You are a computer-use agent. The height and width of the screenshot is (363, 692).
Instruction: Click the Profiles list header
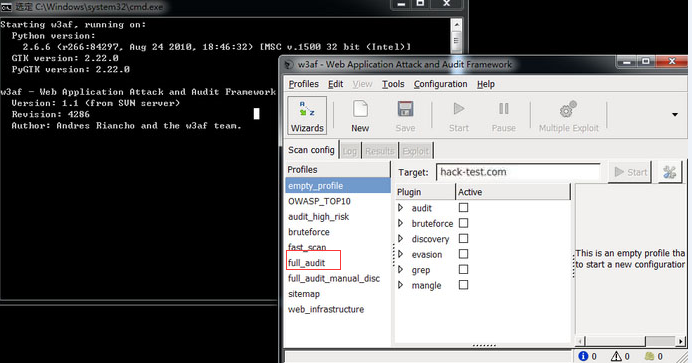click(x=338, y=169)
